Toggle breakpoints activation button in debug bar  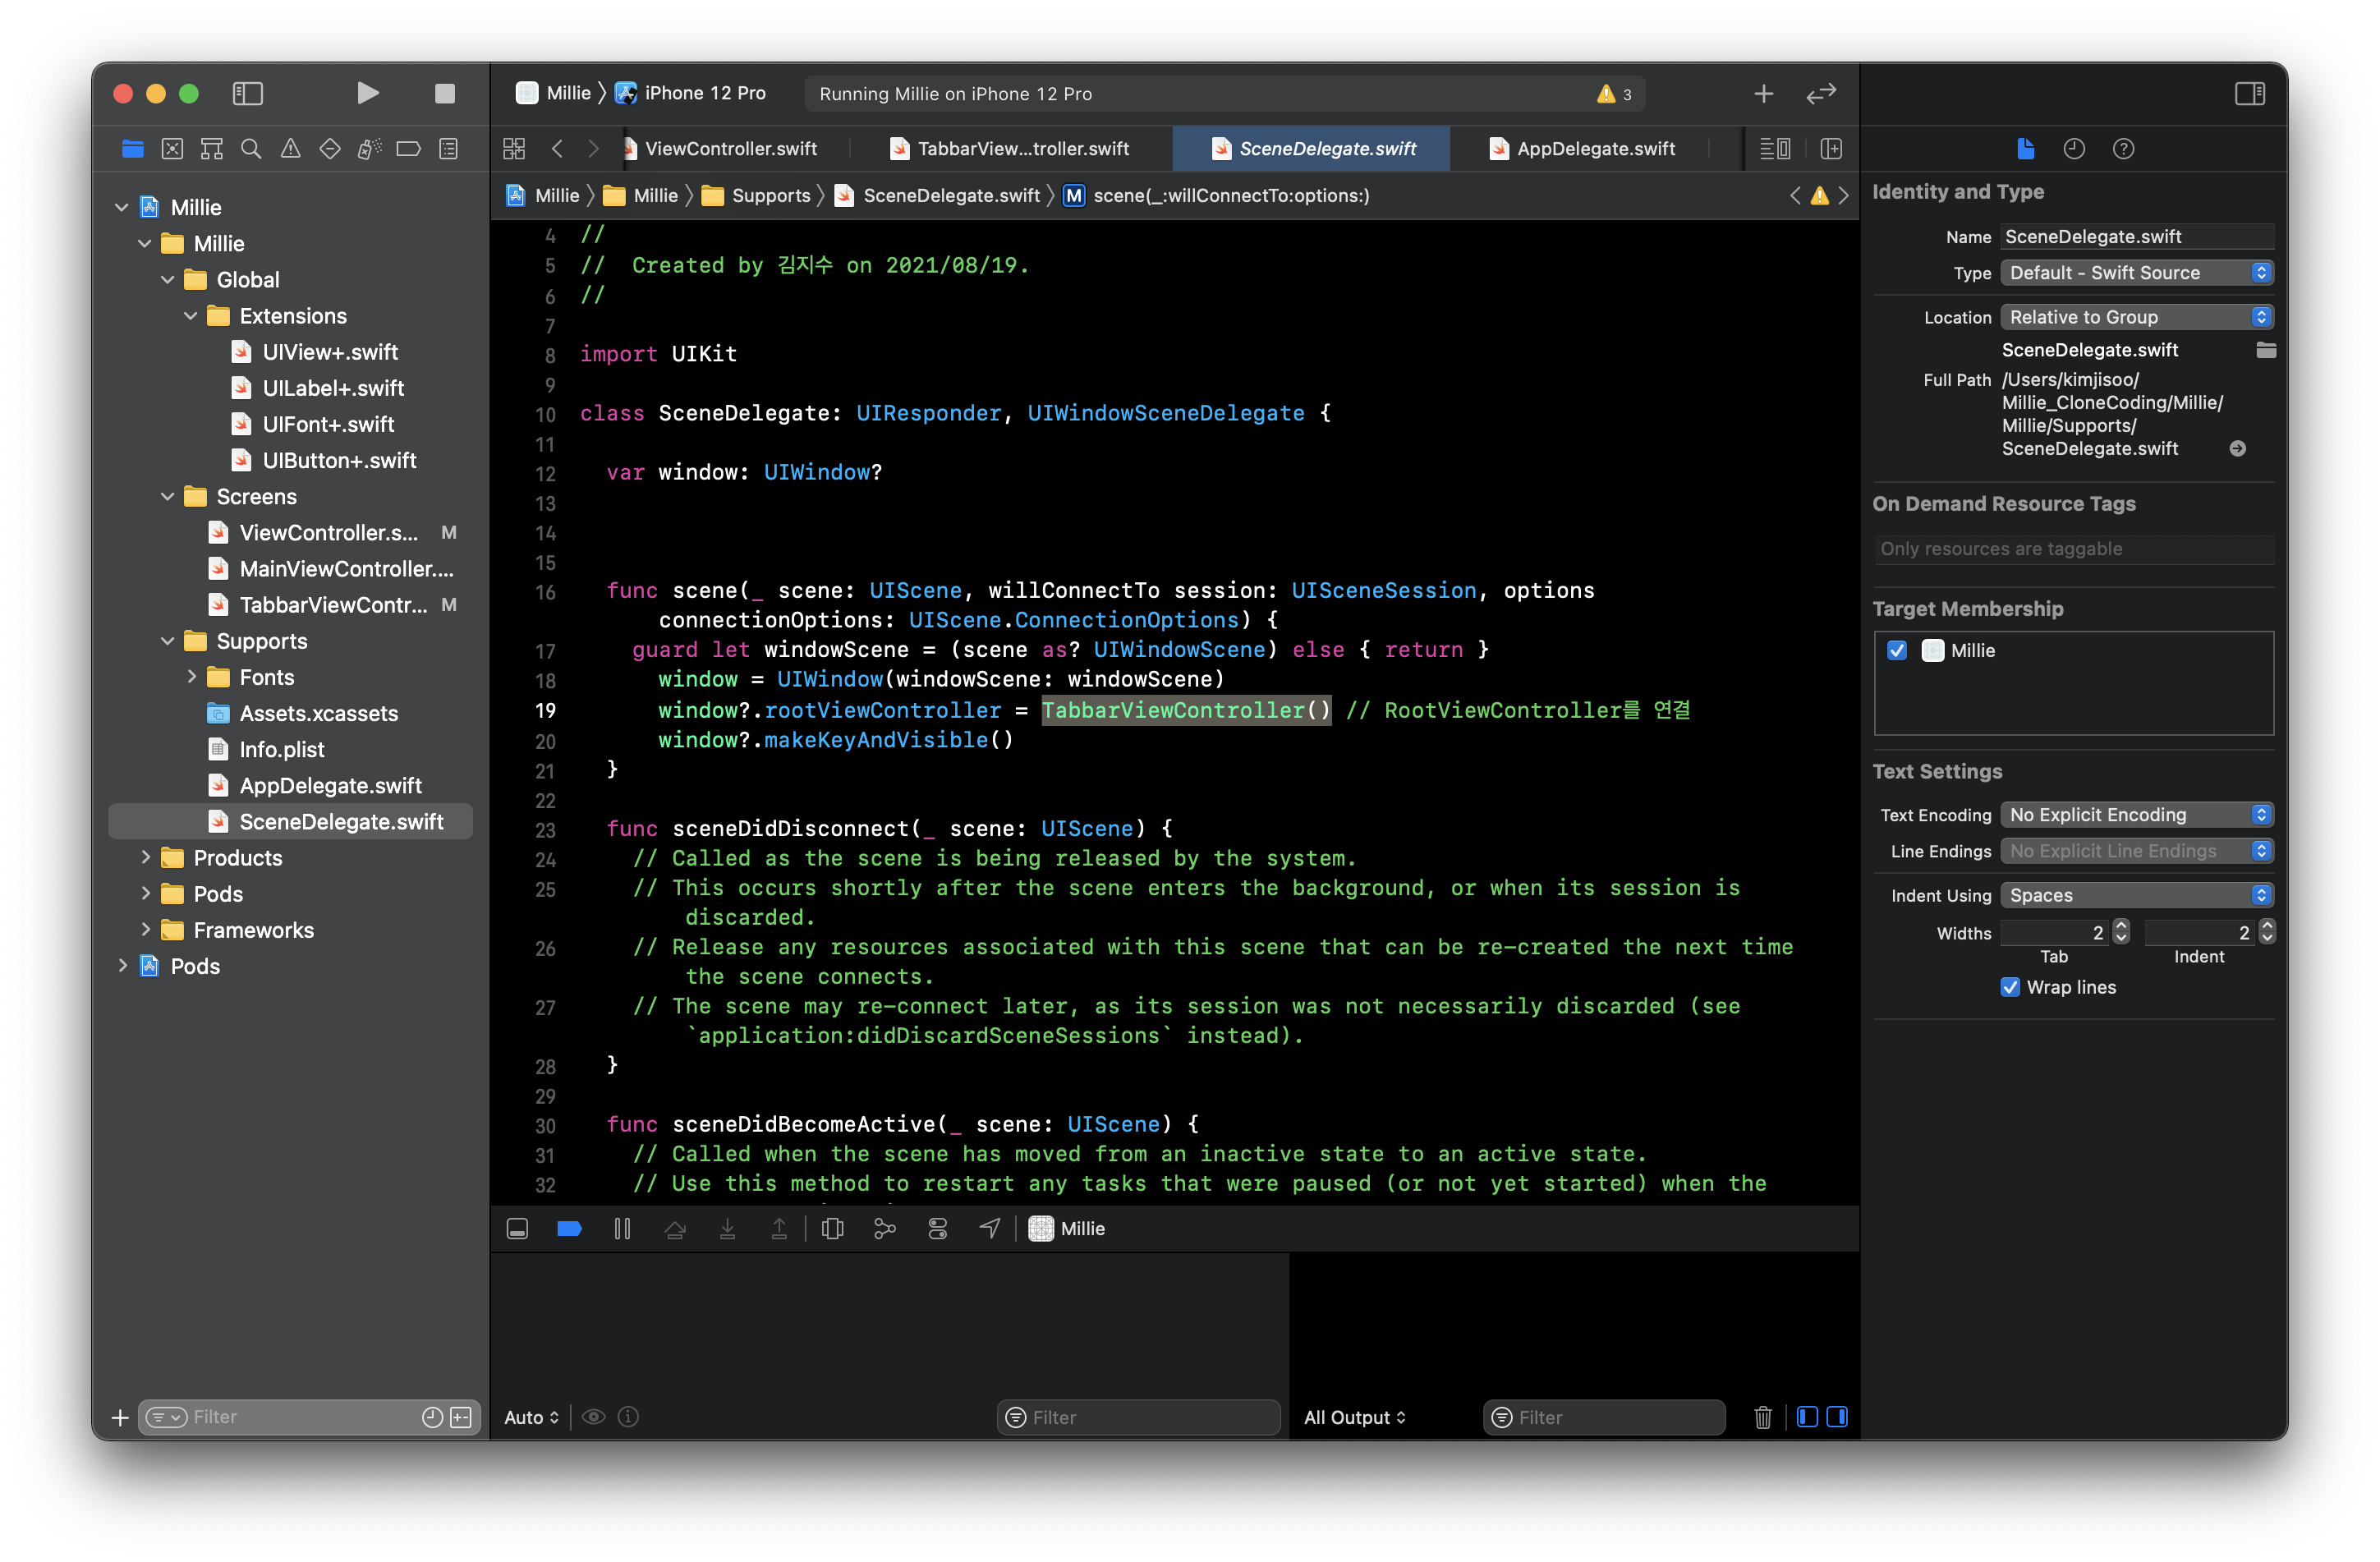click(x=569, y=1228)
